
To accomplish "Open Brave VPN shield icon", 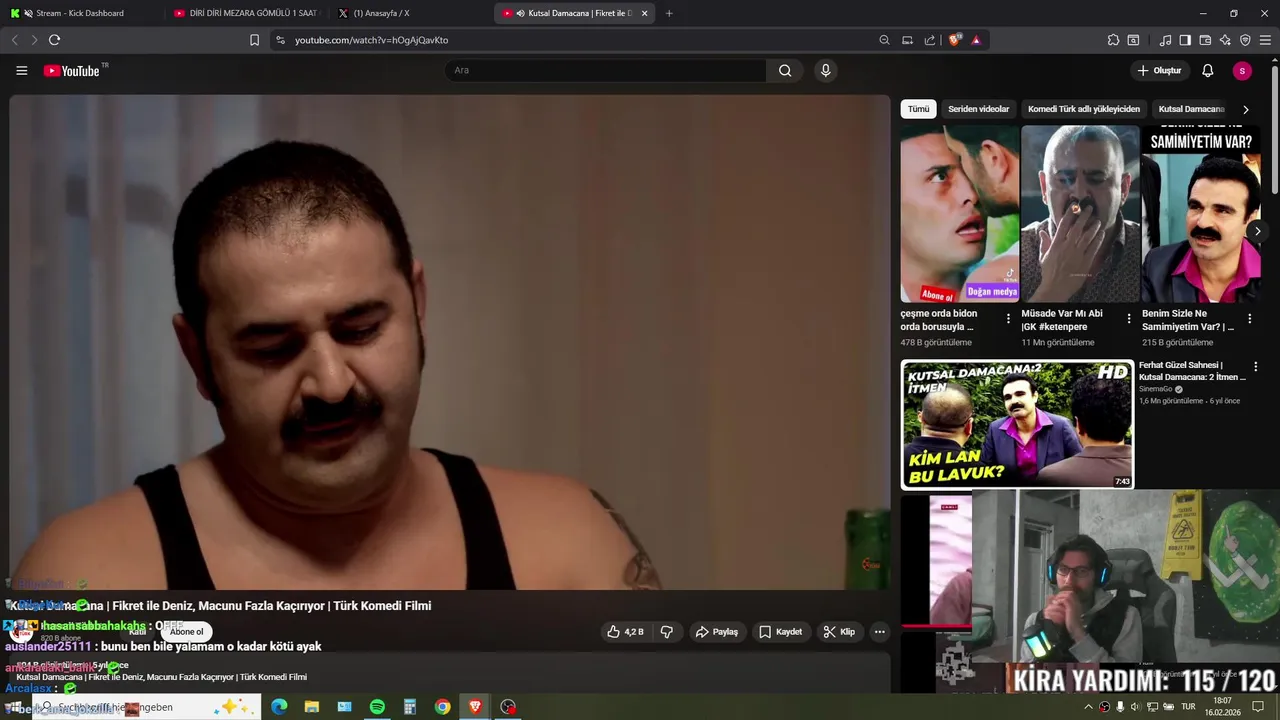I will coord(1245,40).
